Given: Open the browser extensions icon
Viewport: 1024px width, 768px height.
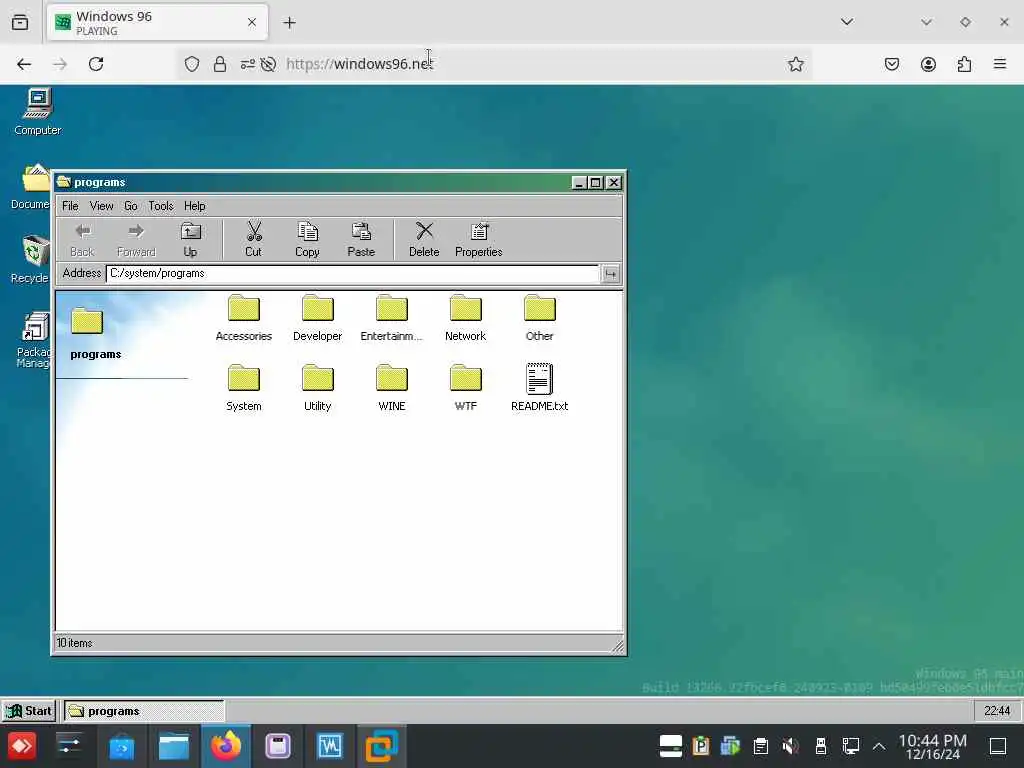Looking at the screenshot, I should point(964,64).
